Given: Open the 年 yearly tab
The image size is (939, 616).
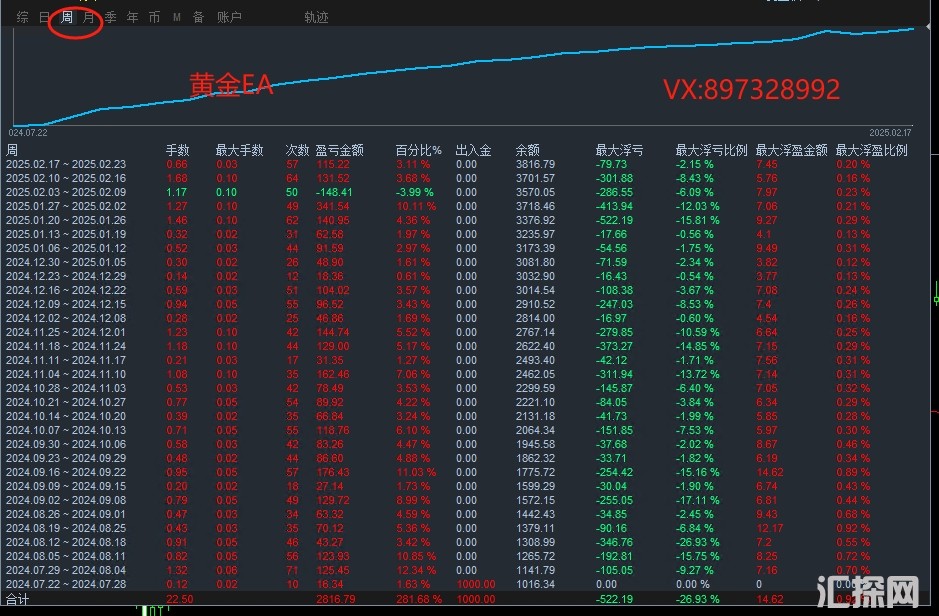Looking at the screenshot, I should click(x=133, y=17).
